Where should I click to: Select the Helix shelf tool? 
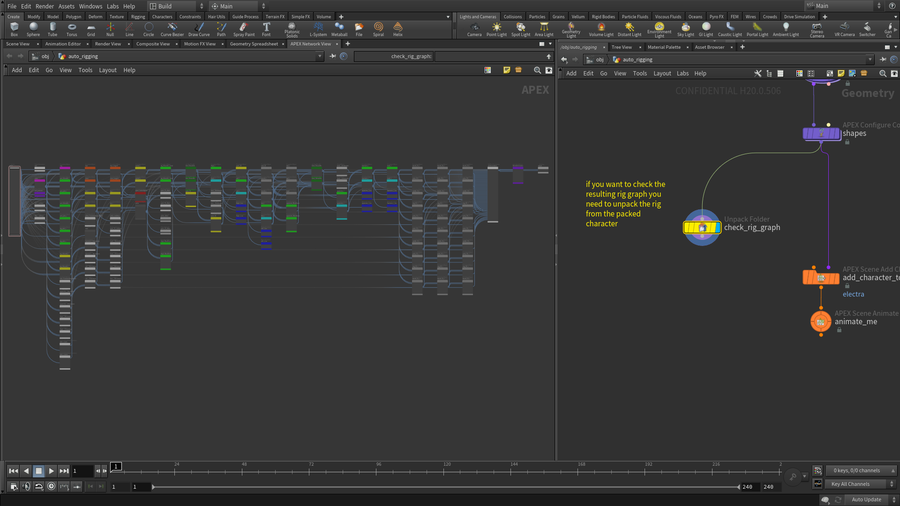coord(398,29)
